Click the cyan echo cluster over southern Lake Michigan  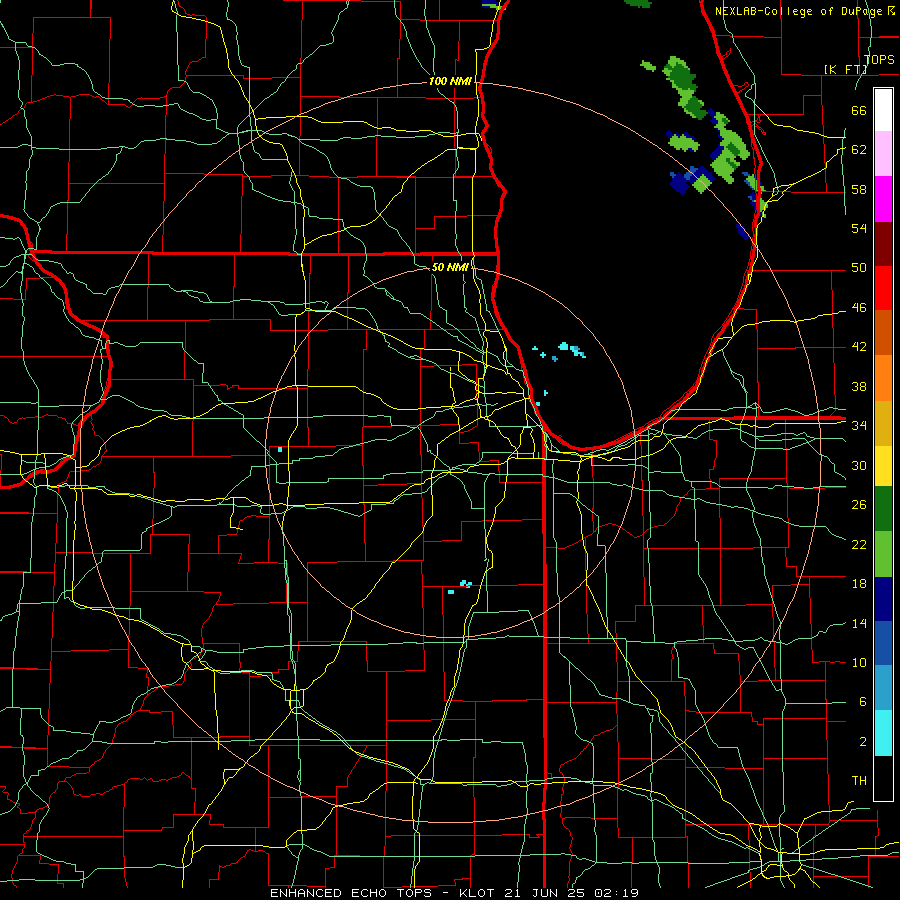click(x=572, y=350)
